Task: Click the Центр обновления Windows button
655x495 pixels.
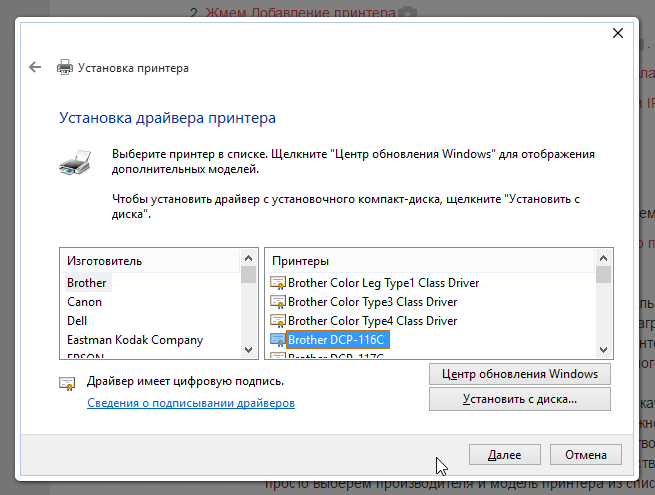Action: point(520,374)
